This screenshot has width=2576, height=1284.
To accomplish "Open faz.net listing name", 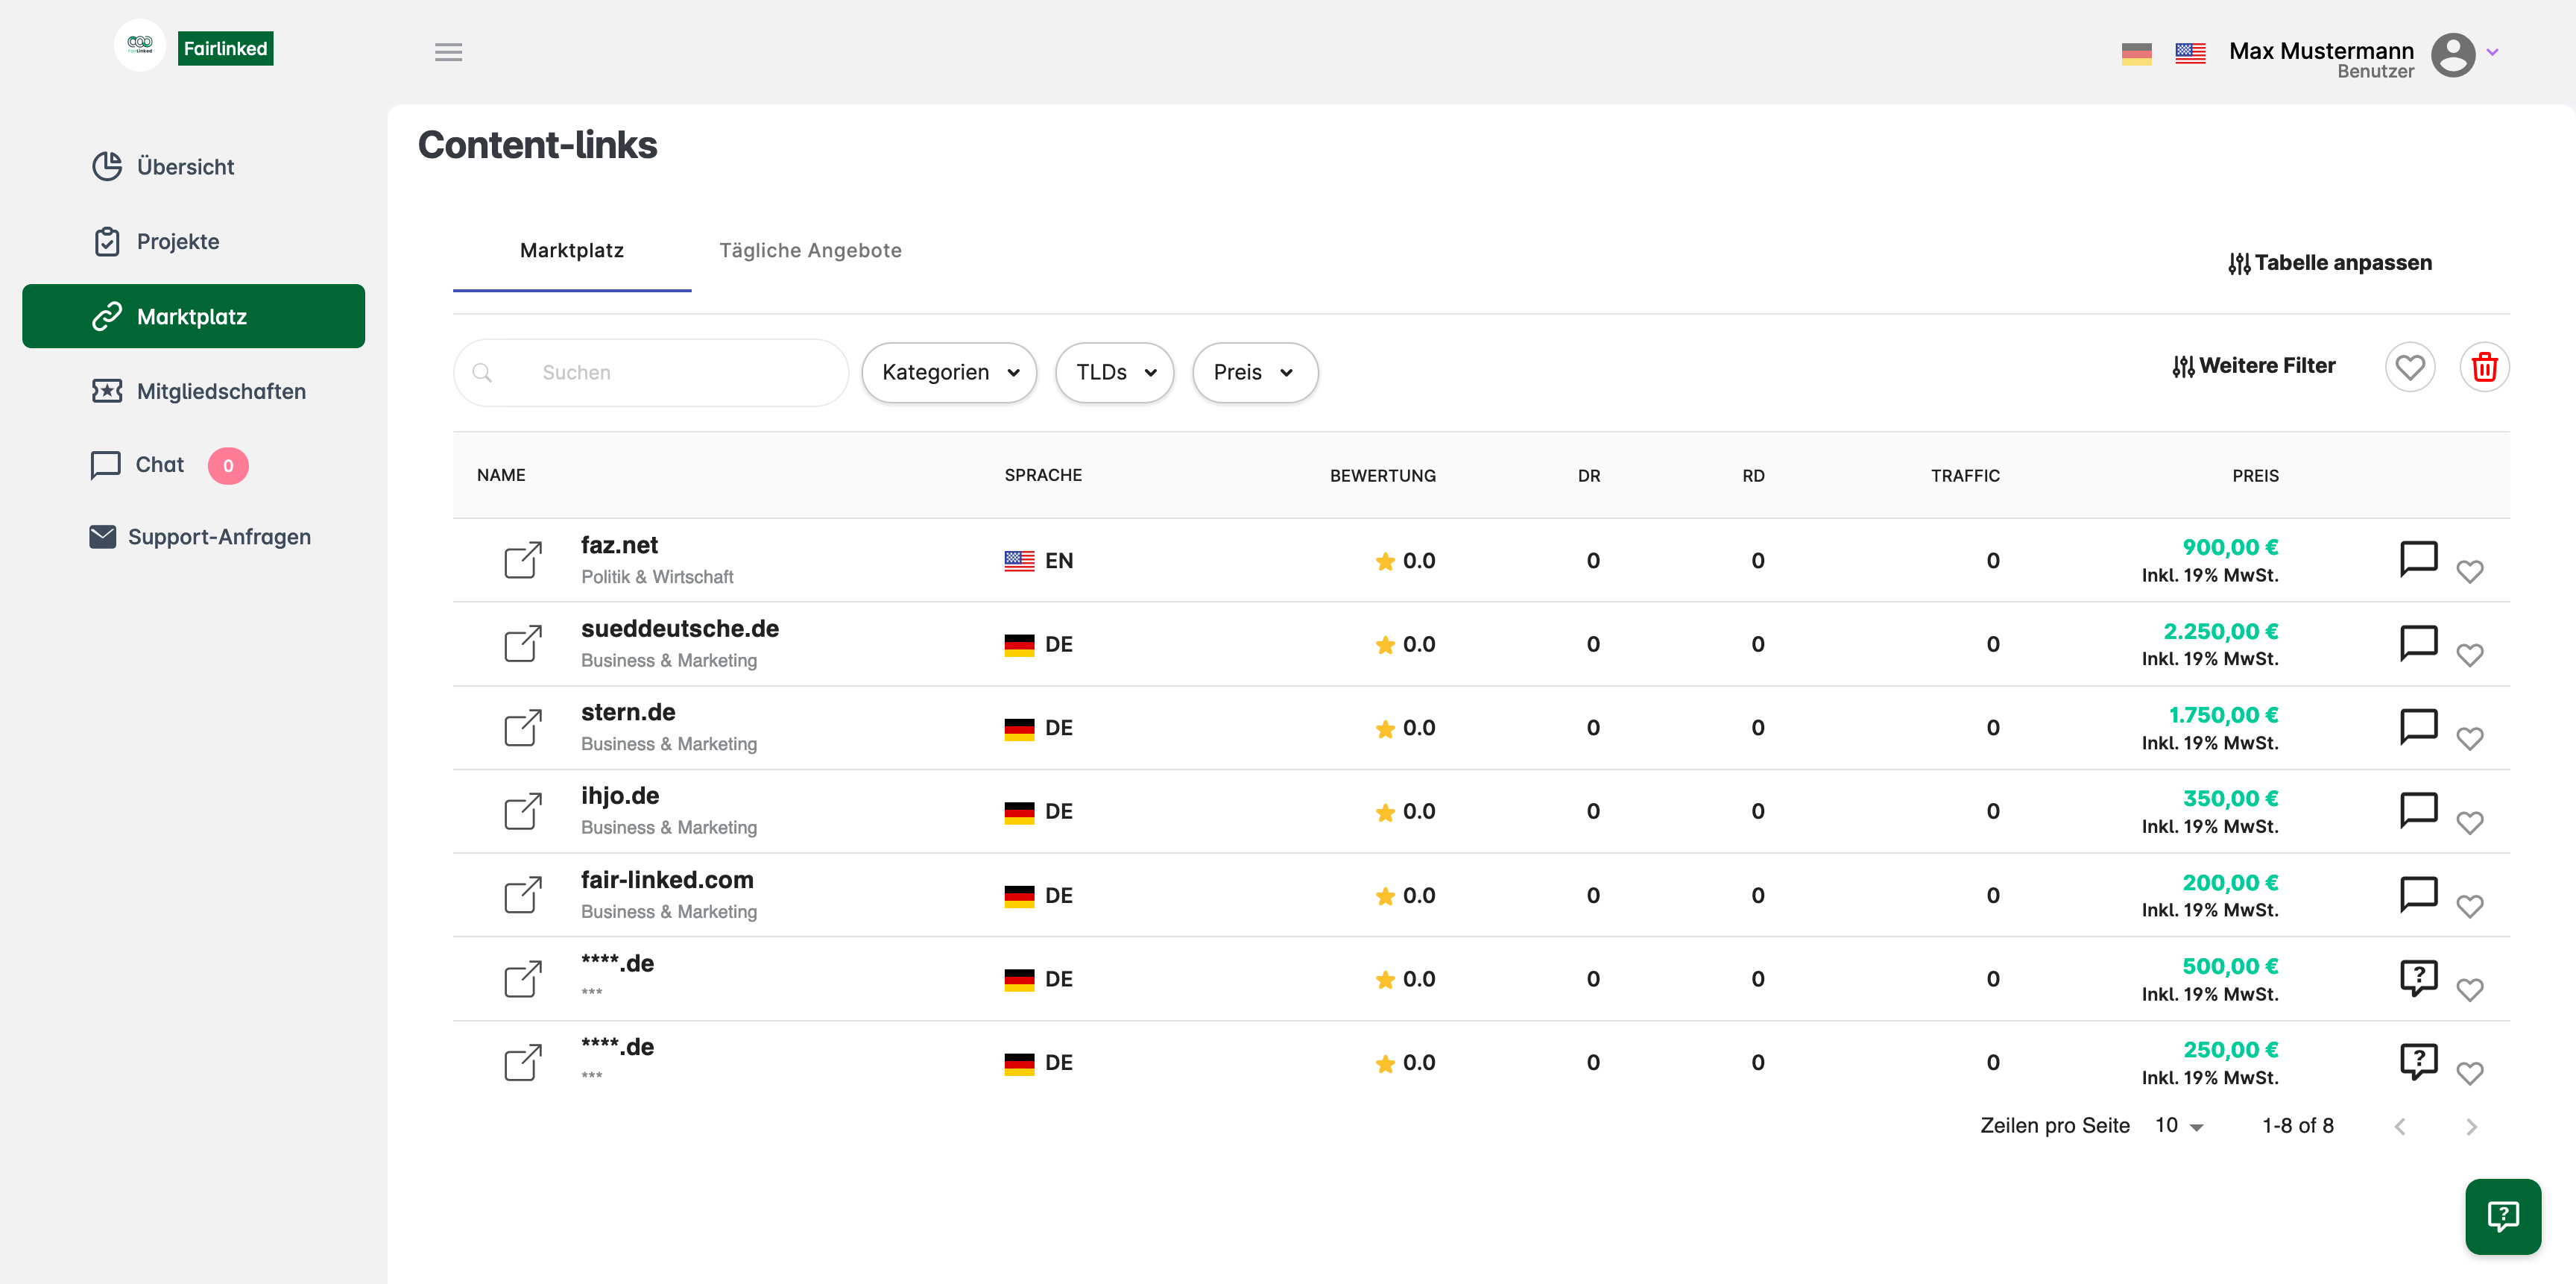I will (x=619, y=545).
